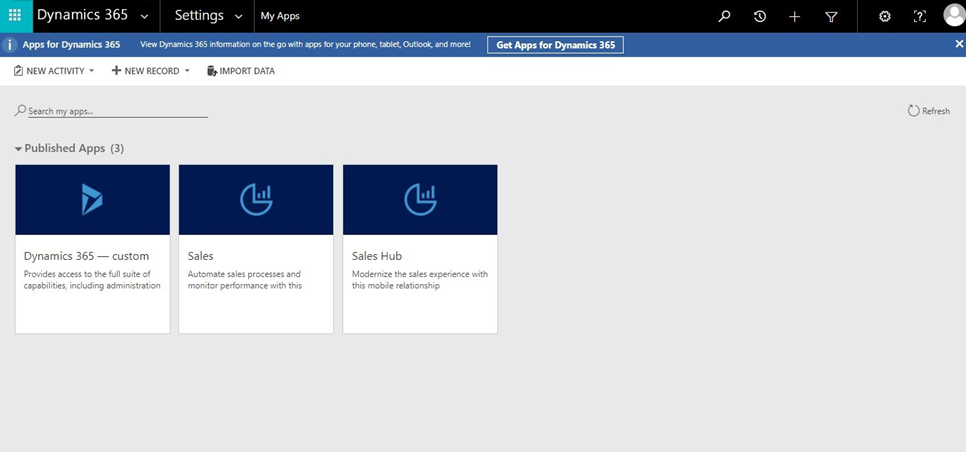Viewport: 966px width, 452px height.
Task: Open advanced find funnel icon
Action: [x=831, y=16]
